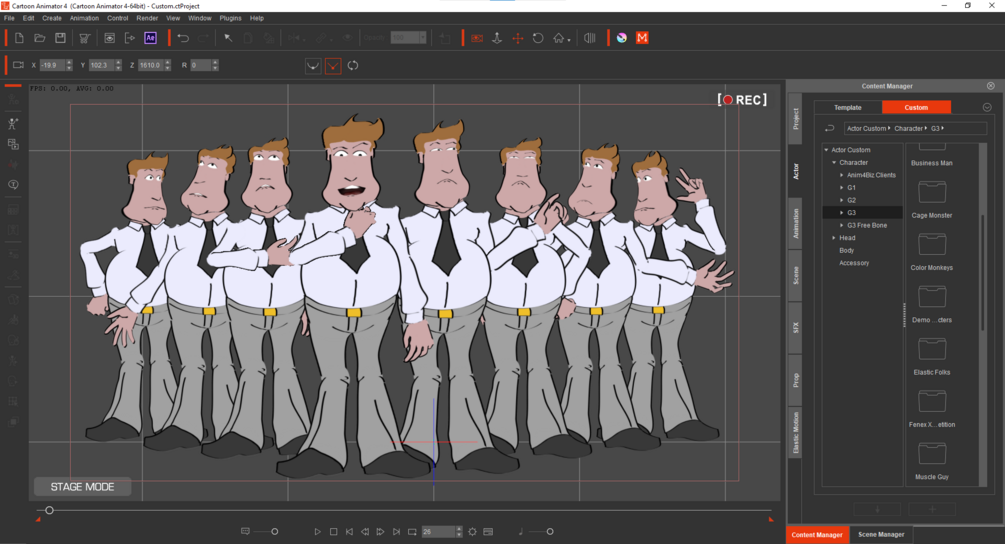
Task: Click the current frame field showing 26
Action: point(438,532)
